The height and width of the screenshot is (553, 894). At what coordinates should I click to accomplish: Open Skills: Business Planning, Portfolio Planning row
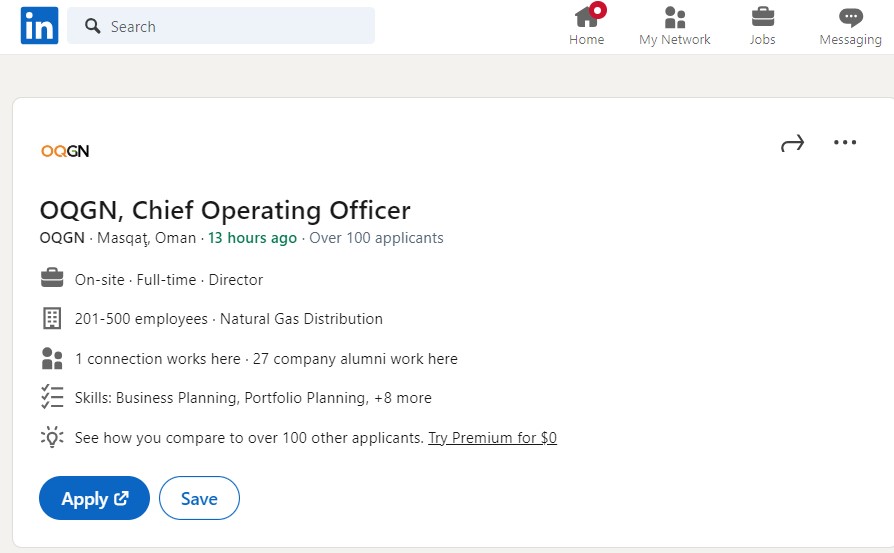[x=253, y=398]
